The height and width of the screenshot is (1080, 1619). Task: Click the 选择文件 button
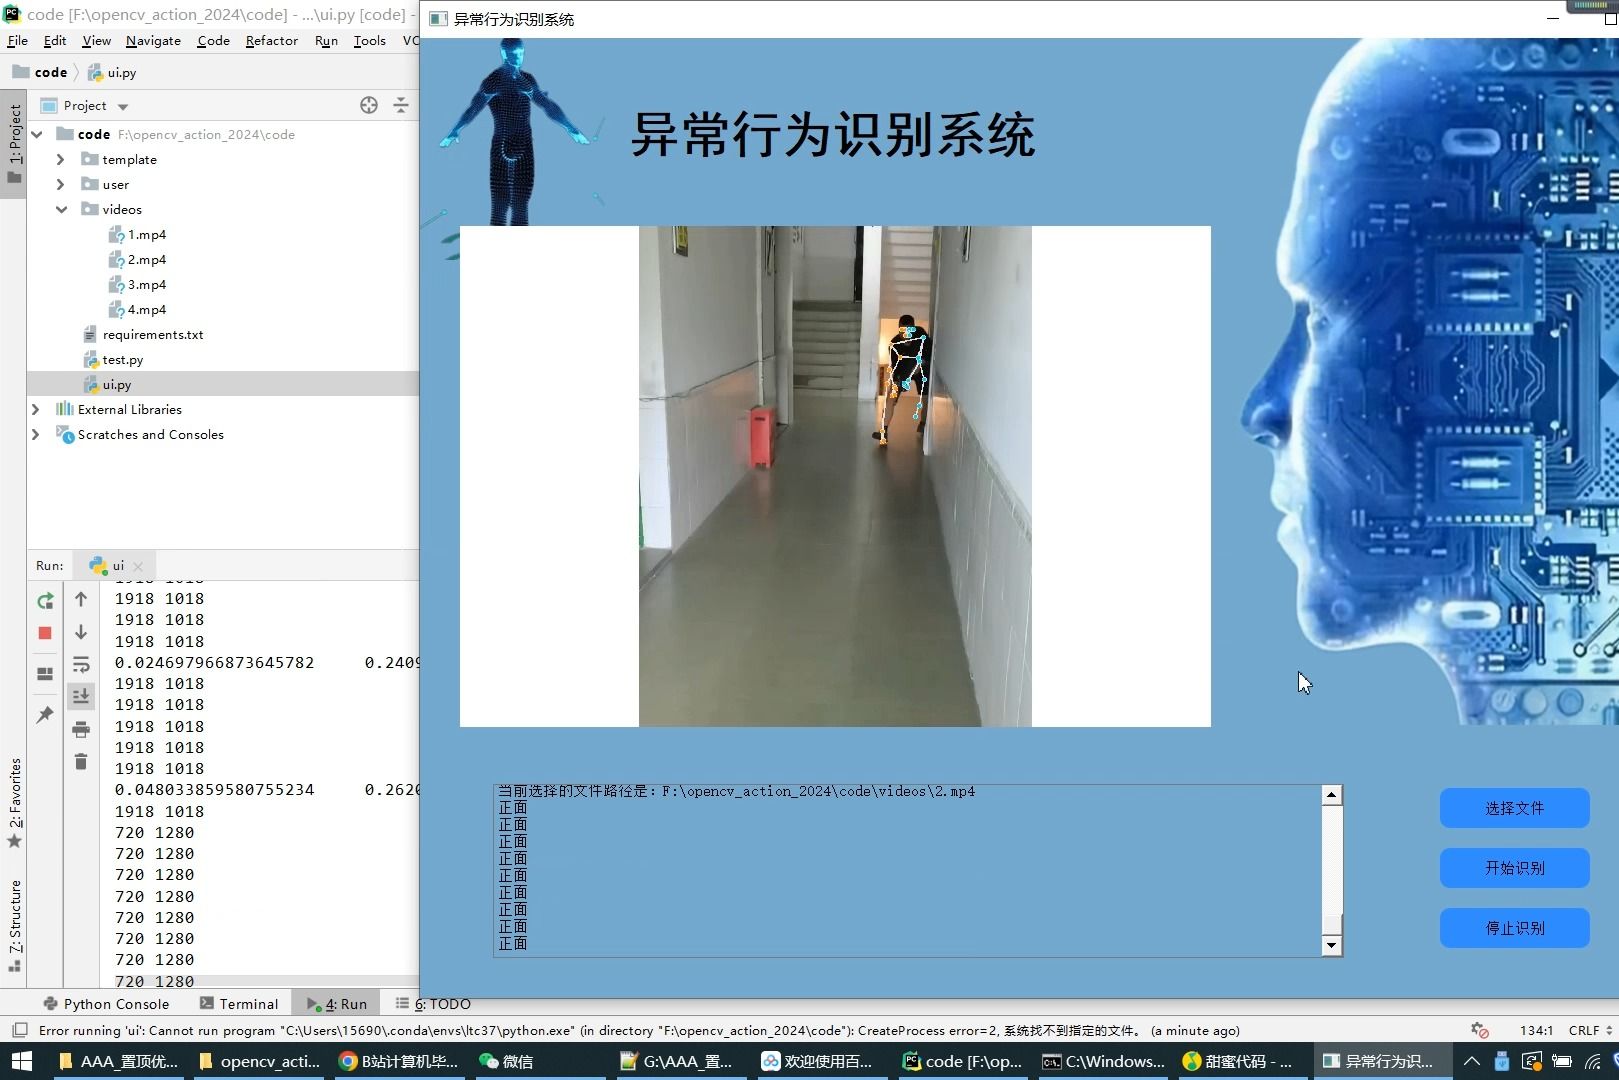click(x=1514, y=808)
